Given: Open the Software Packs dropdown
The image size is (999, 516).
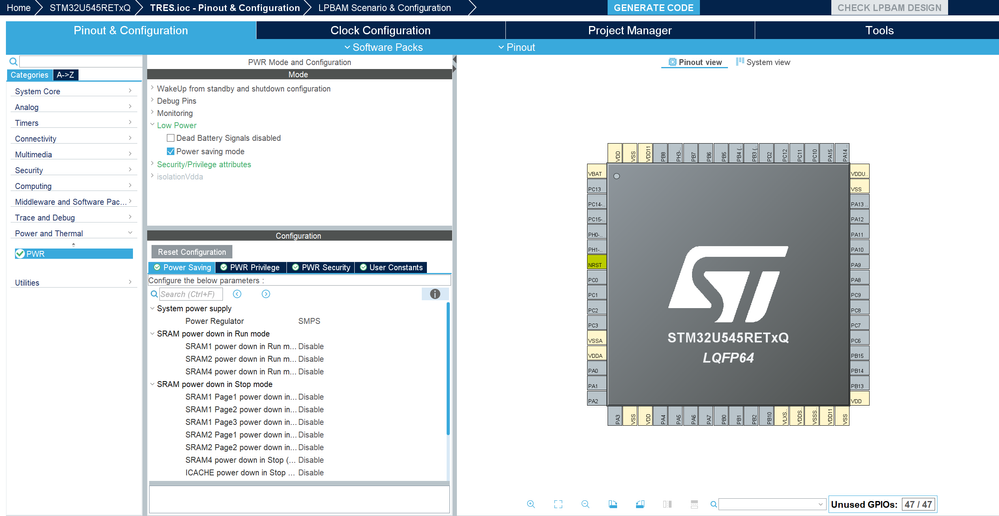Looking at the screenshot, I should (x=384, y=47).
